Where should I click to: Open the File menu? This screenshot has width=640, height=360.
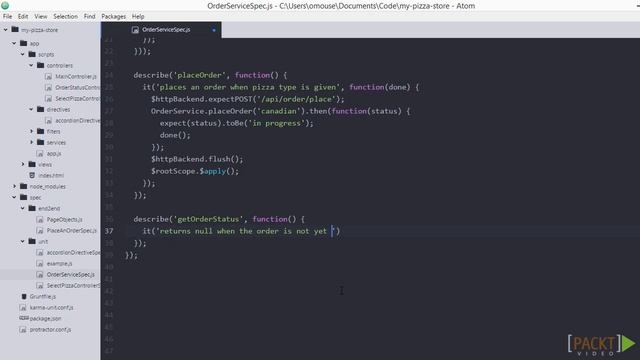tap(7, 16)
